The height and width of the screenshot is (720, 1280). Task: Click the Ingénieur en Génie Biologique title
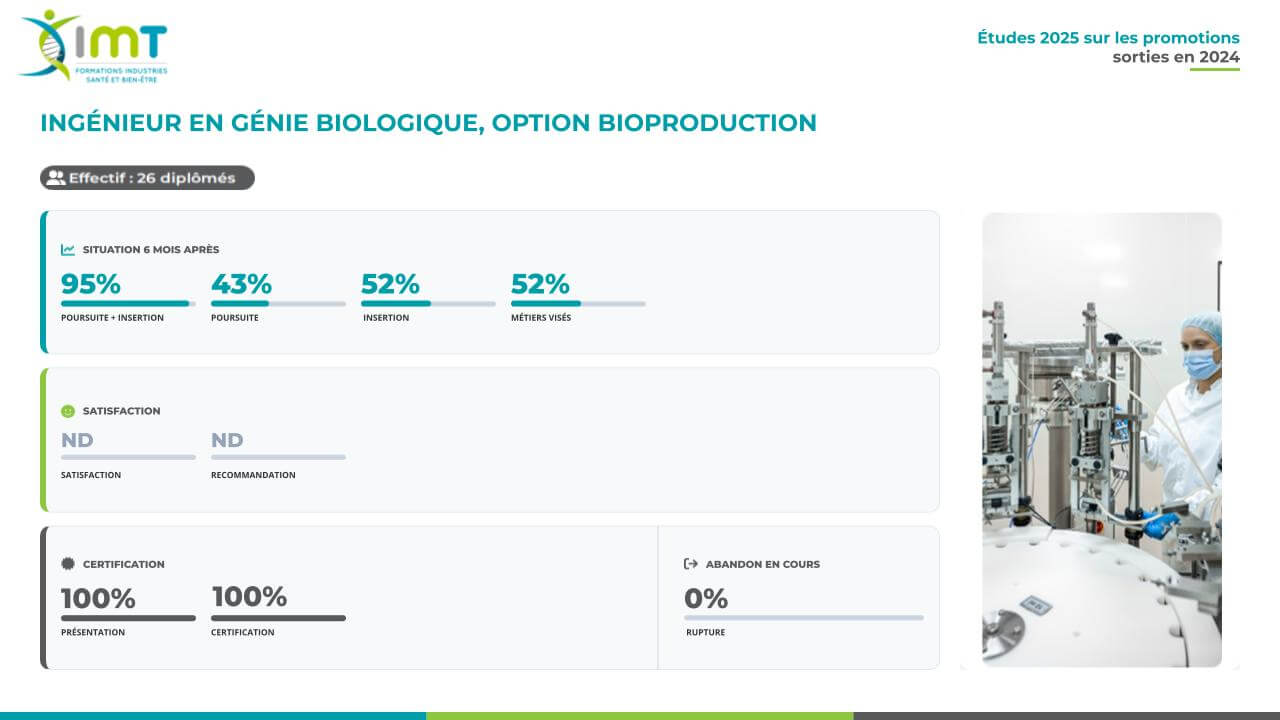point(428,123)
